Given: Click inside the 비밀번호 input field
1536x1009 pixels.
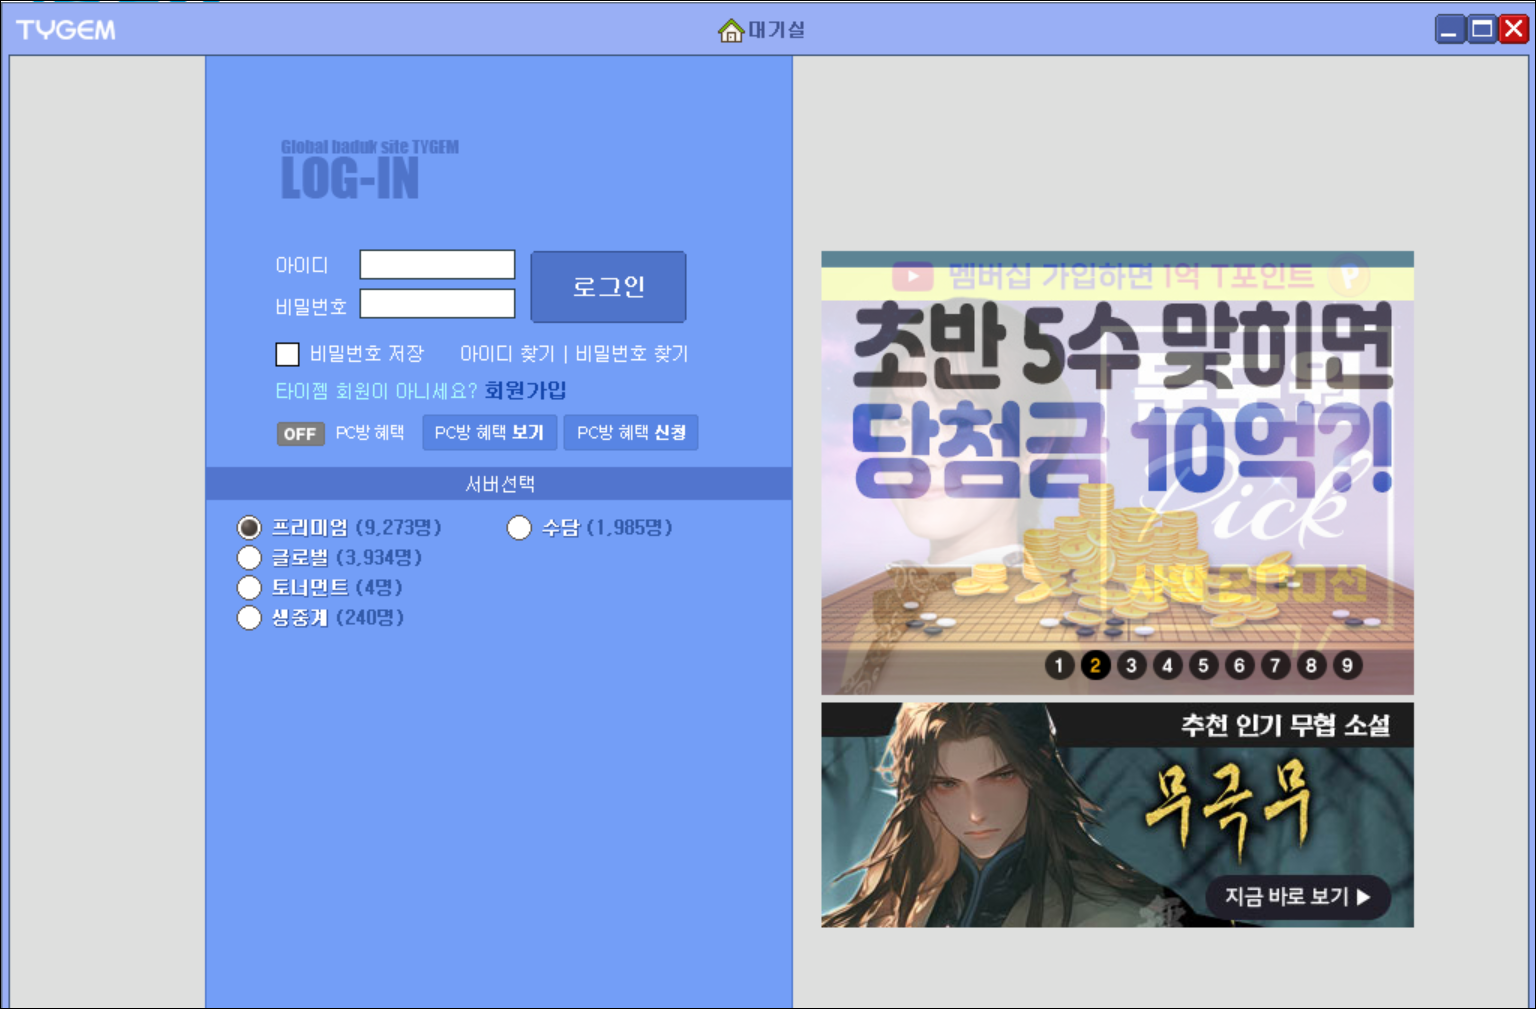Looking at the screenshot, I should (437, 304).
